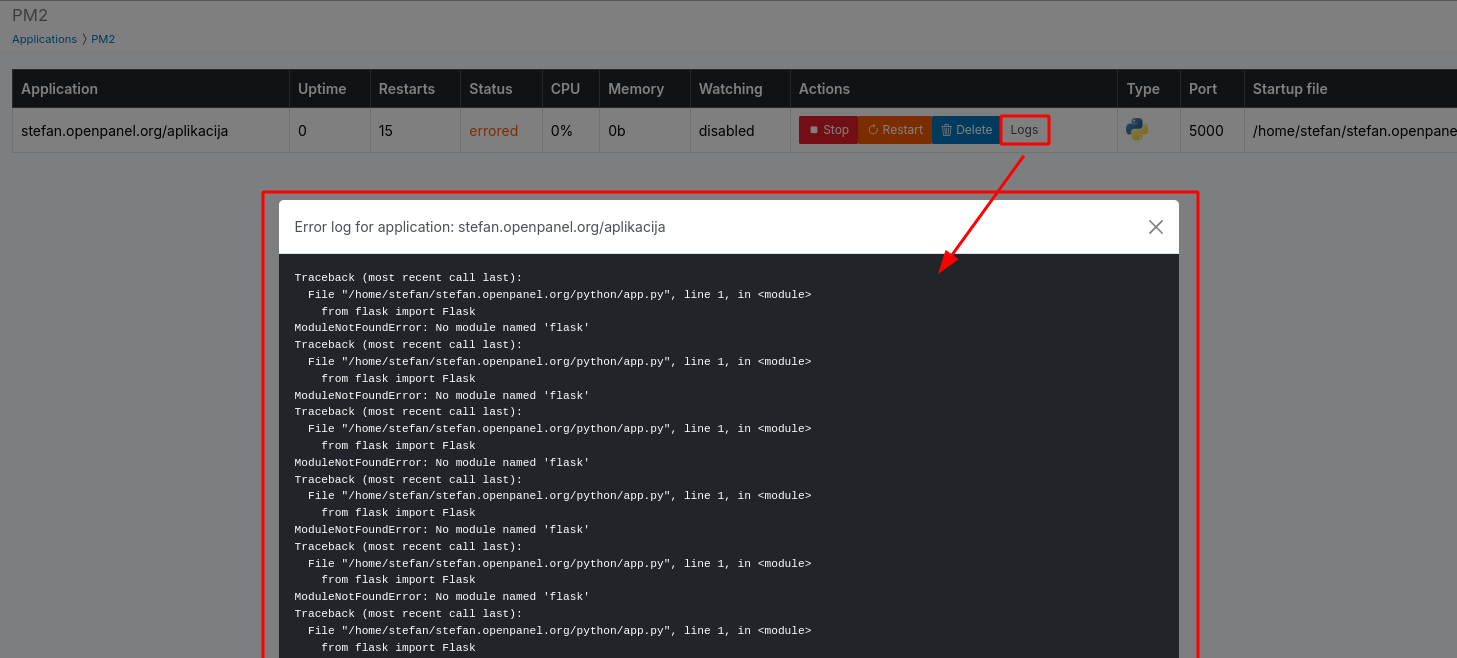1457x658 pixels.
Task: Select the Memory column header
Action: pyautogui.click(x=645, y=88)
